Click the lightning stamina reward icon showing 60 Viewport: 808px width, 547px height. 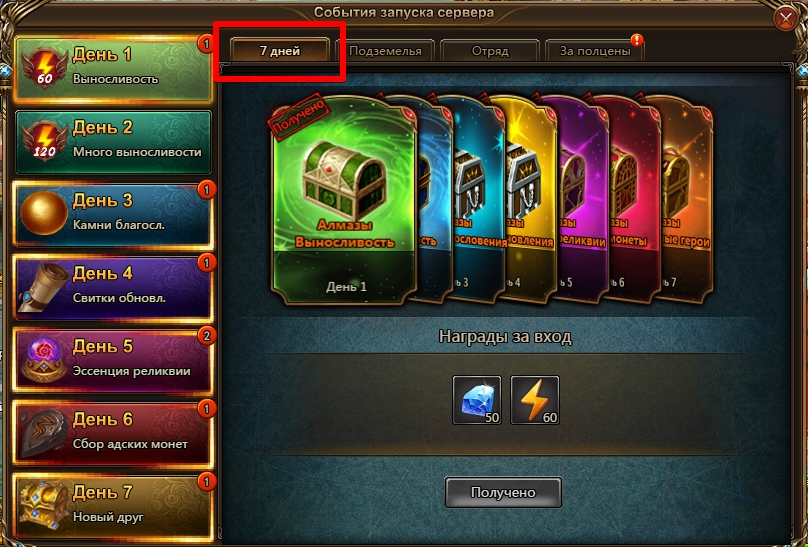pos(534,400)
